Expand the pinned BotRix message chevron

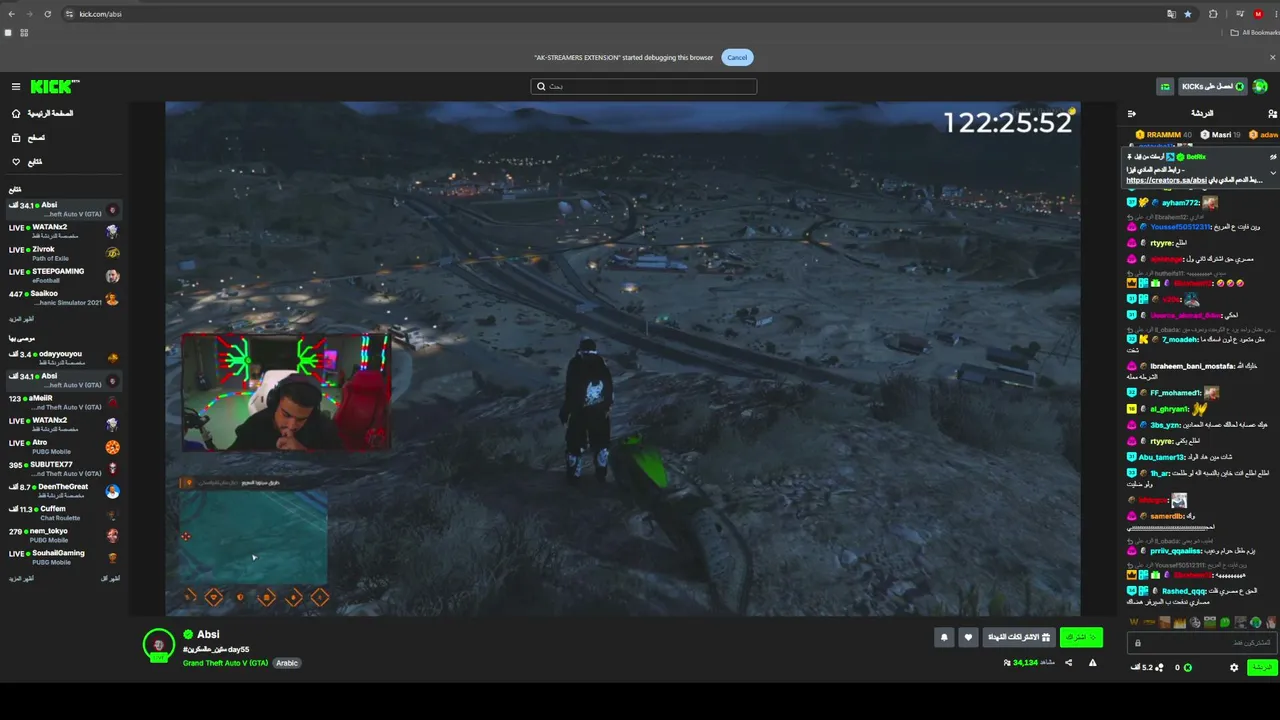click(1273, 173)
